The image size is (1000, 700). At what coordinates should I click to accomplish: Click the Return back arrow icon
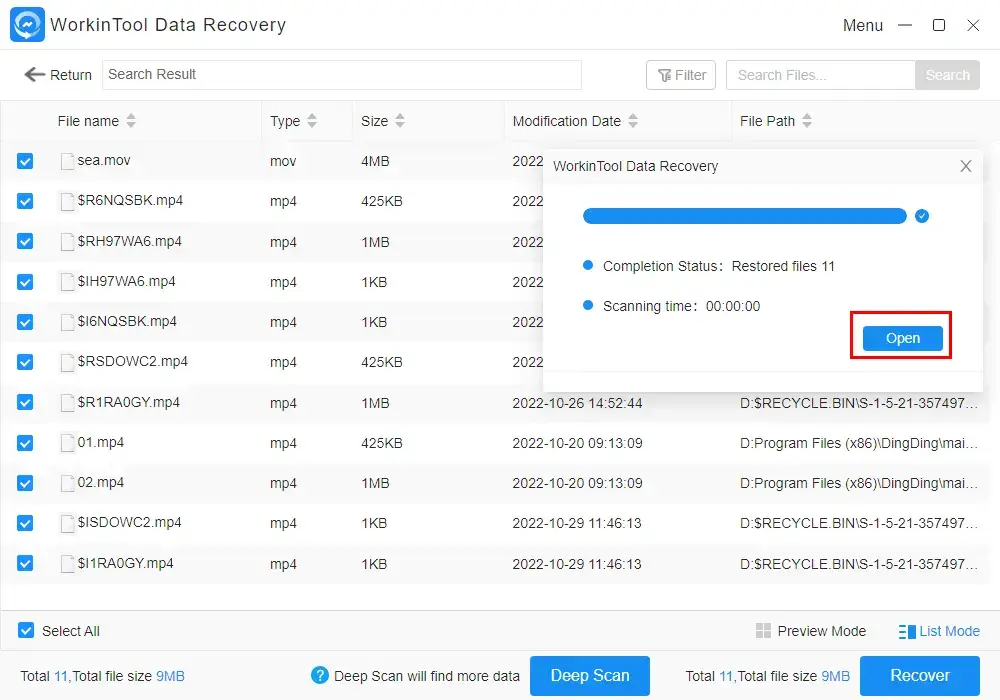(x=34, y=75)
